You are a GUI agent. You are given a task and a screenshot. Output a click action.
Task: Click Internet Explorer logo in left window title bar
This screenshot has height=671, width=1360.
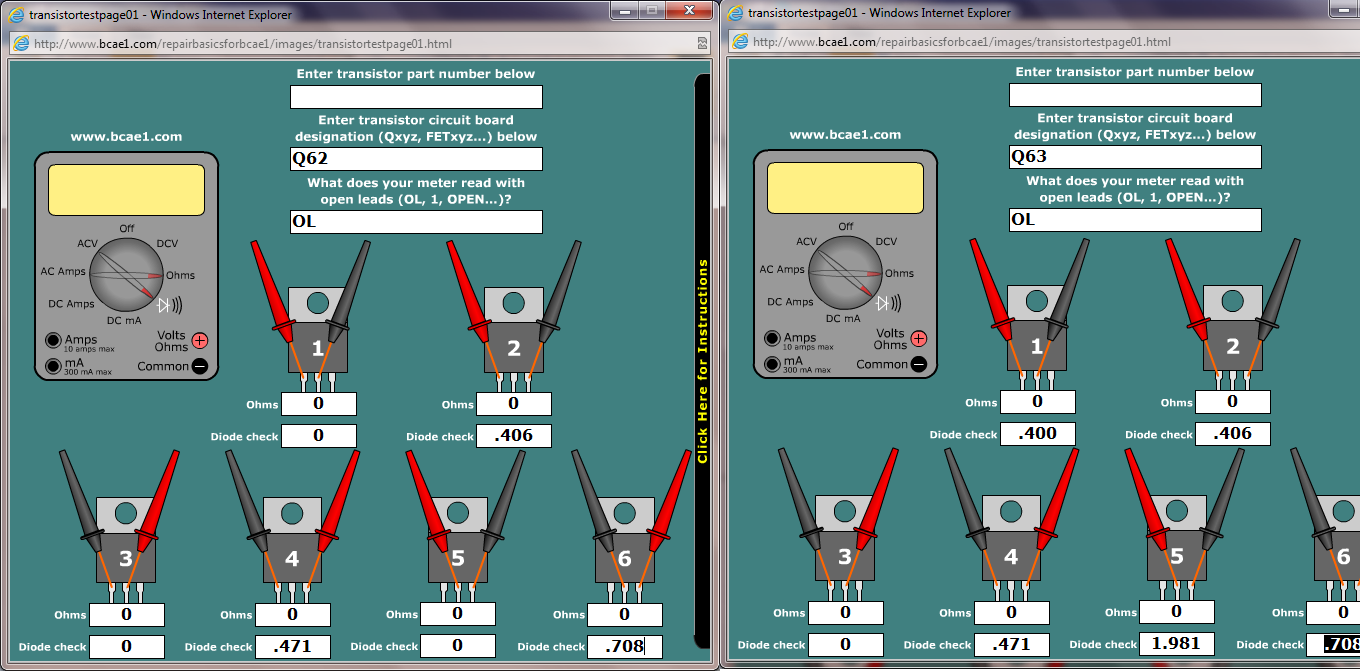[x=14, y=14]
